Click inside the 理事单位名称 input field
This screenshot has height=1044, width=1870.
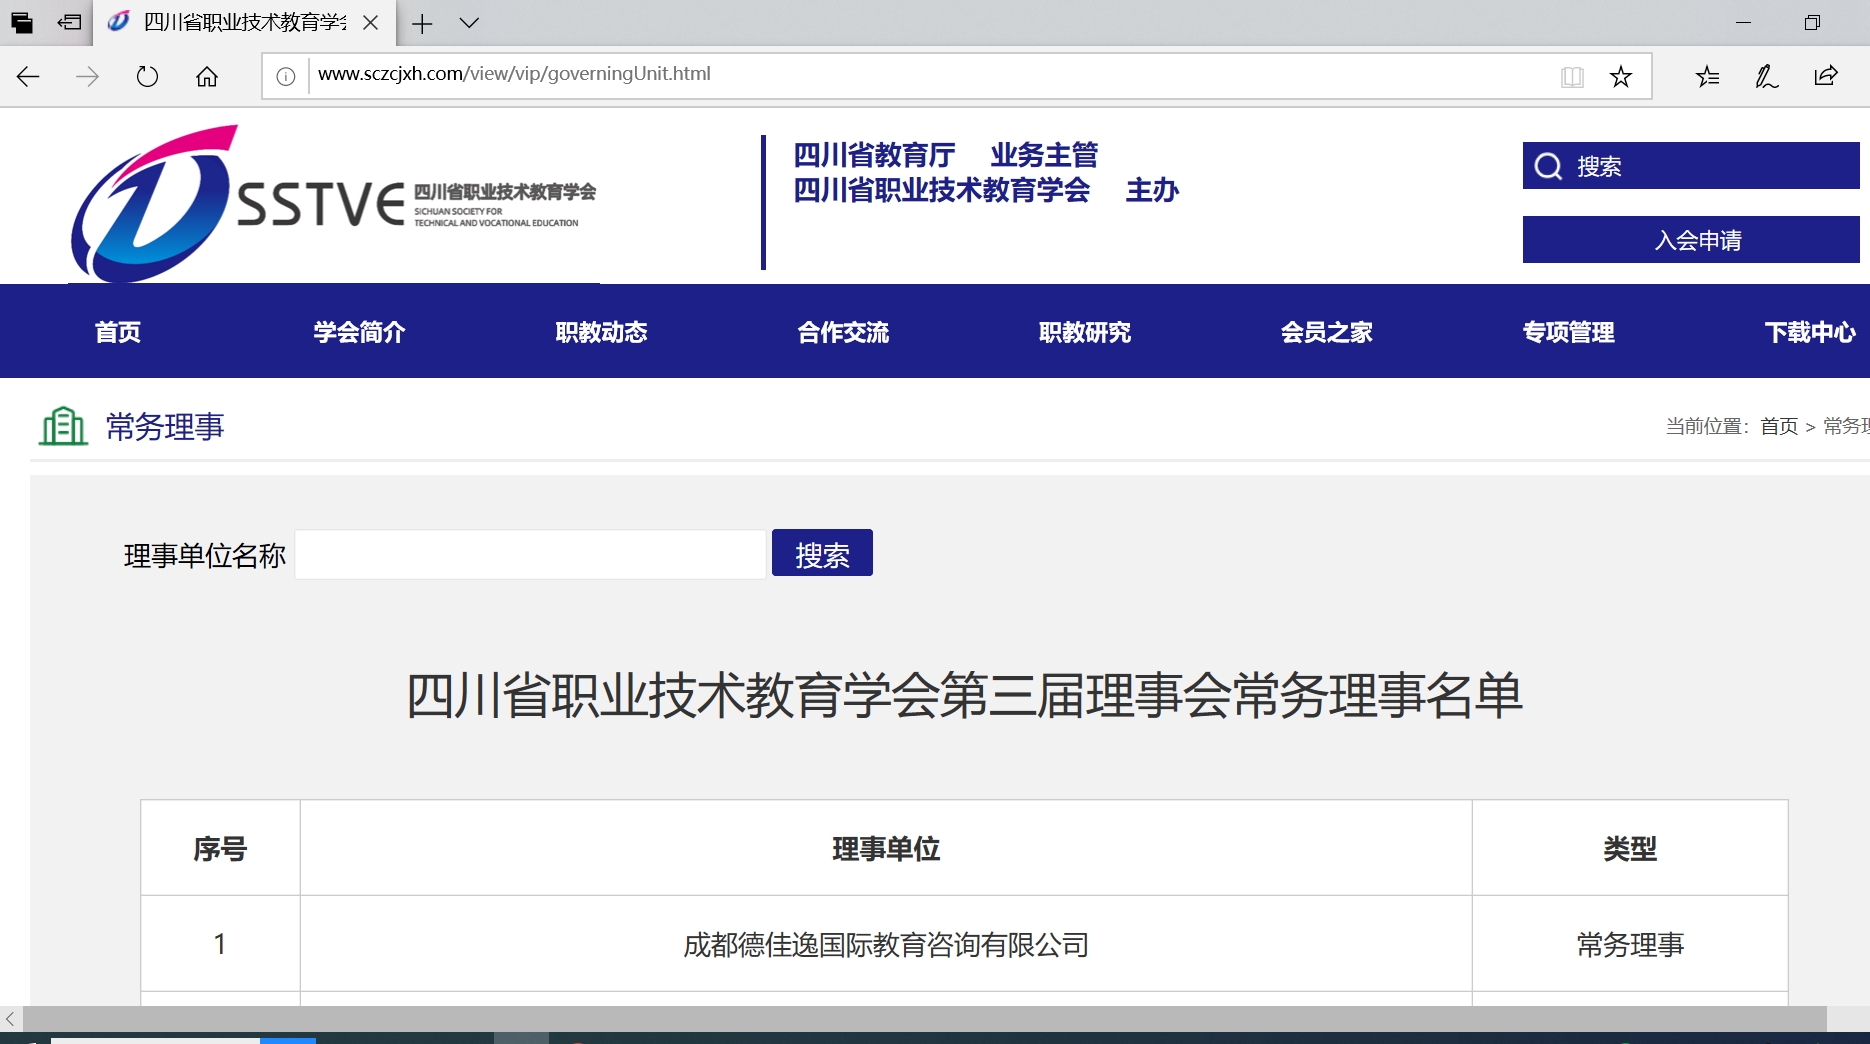click(x=530, y=554)
